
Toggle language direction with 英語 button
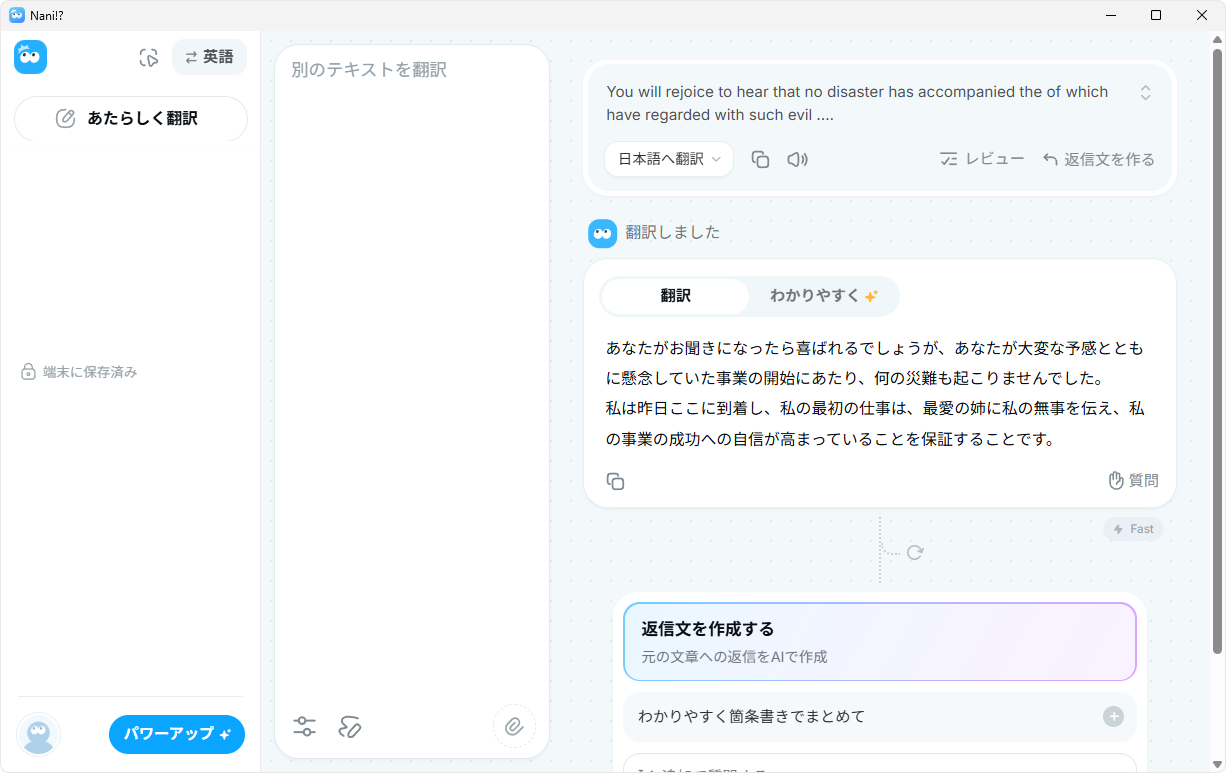tap(209, 57)
